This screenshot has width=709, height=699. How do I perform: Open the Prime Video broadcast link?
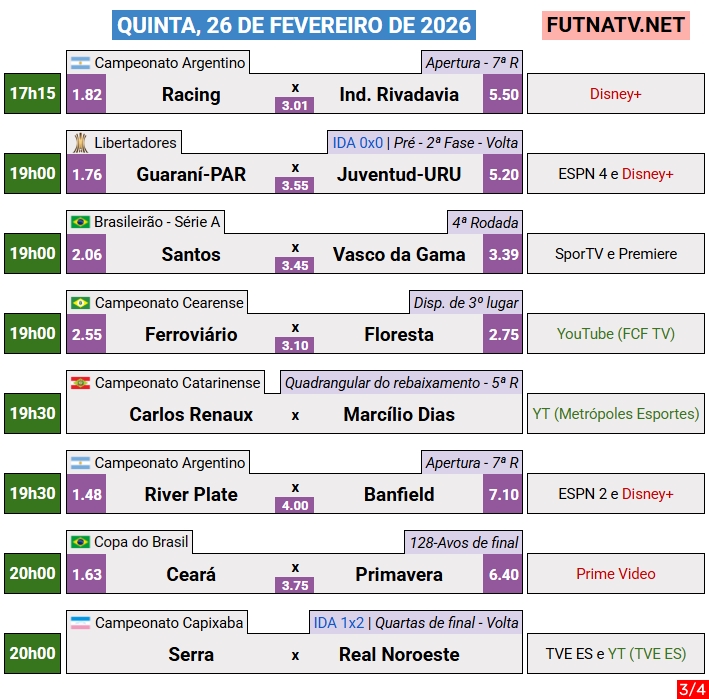coord(615,574)
